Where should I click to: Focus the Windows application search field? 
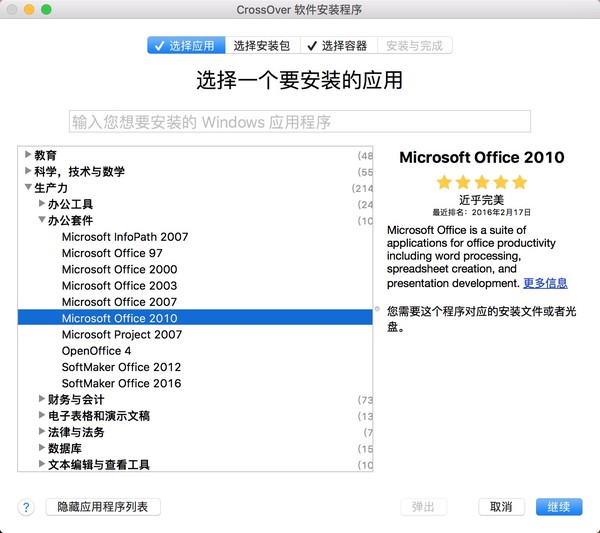click(300, 122)
